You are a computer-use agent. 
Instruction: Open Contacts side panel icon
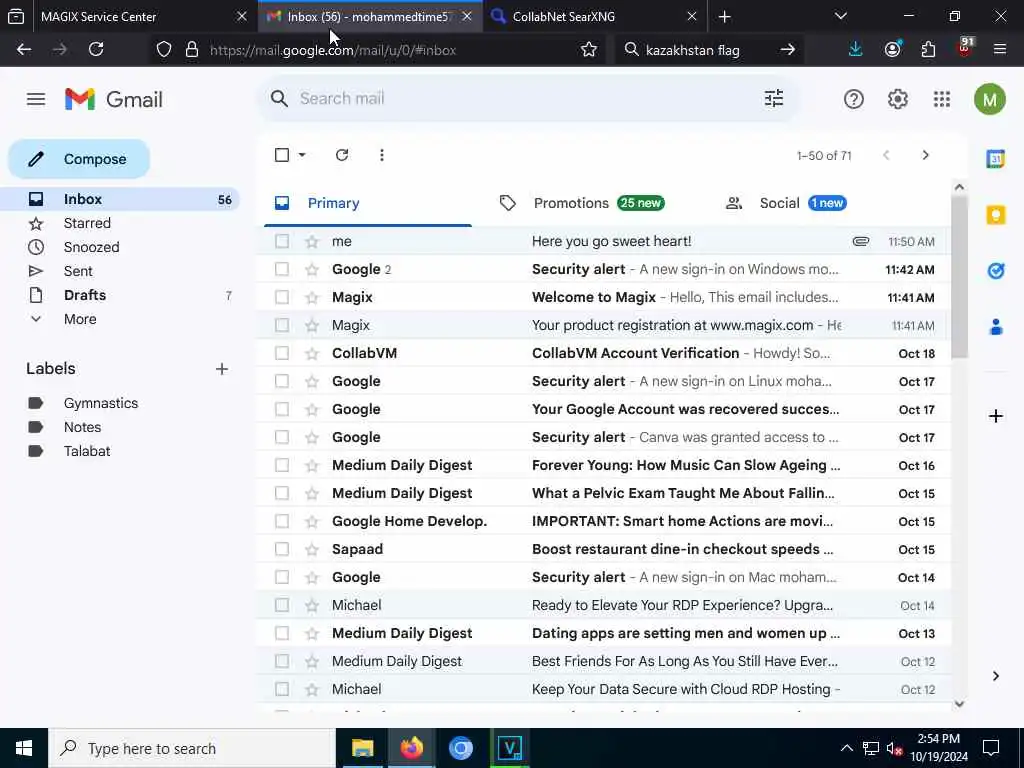(x=995, y=327)
